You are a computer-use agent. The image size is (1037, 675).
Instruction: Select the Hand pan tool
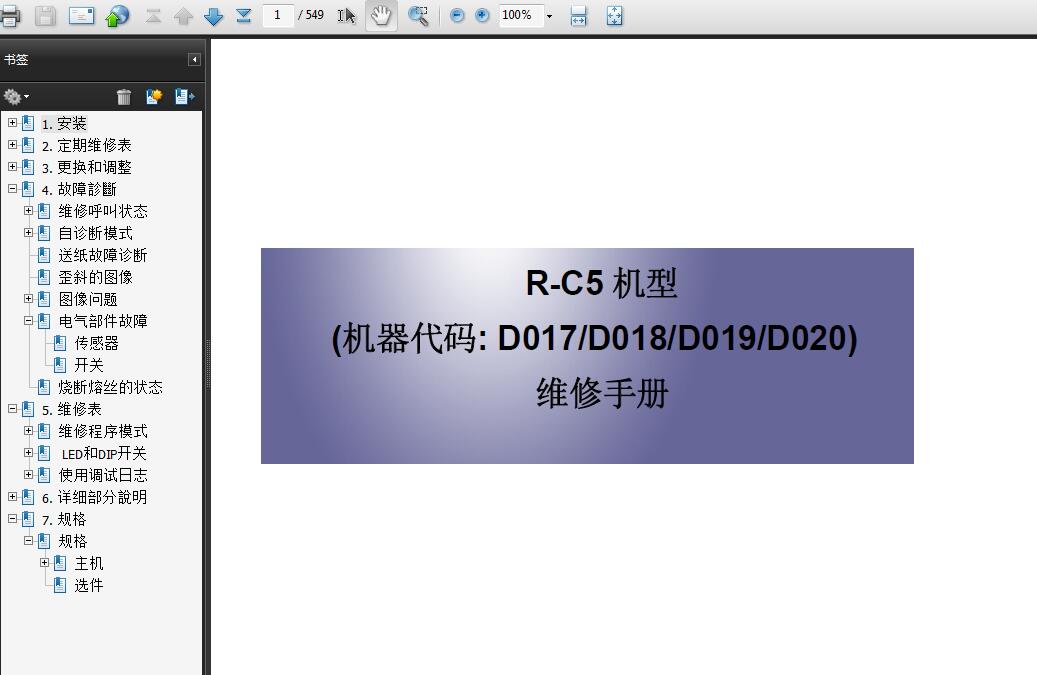(381, 16)
